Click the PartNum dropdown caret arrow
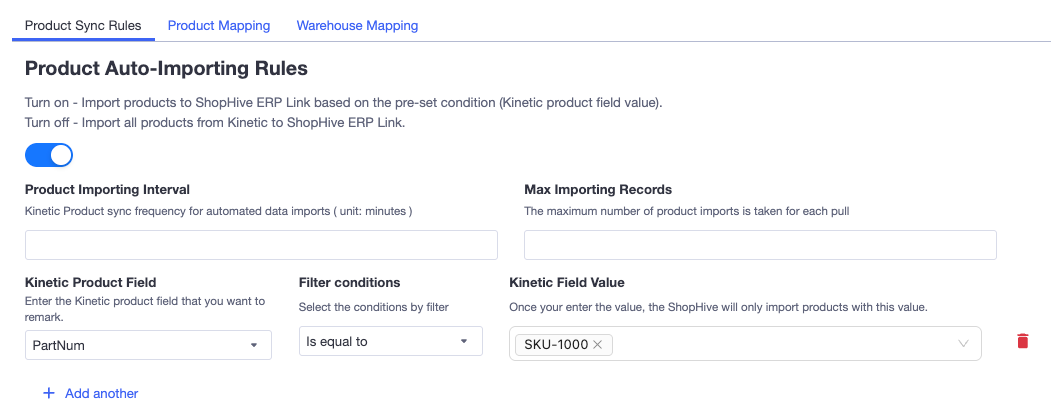 tap(253, 345)
